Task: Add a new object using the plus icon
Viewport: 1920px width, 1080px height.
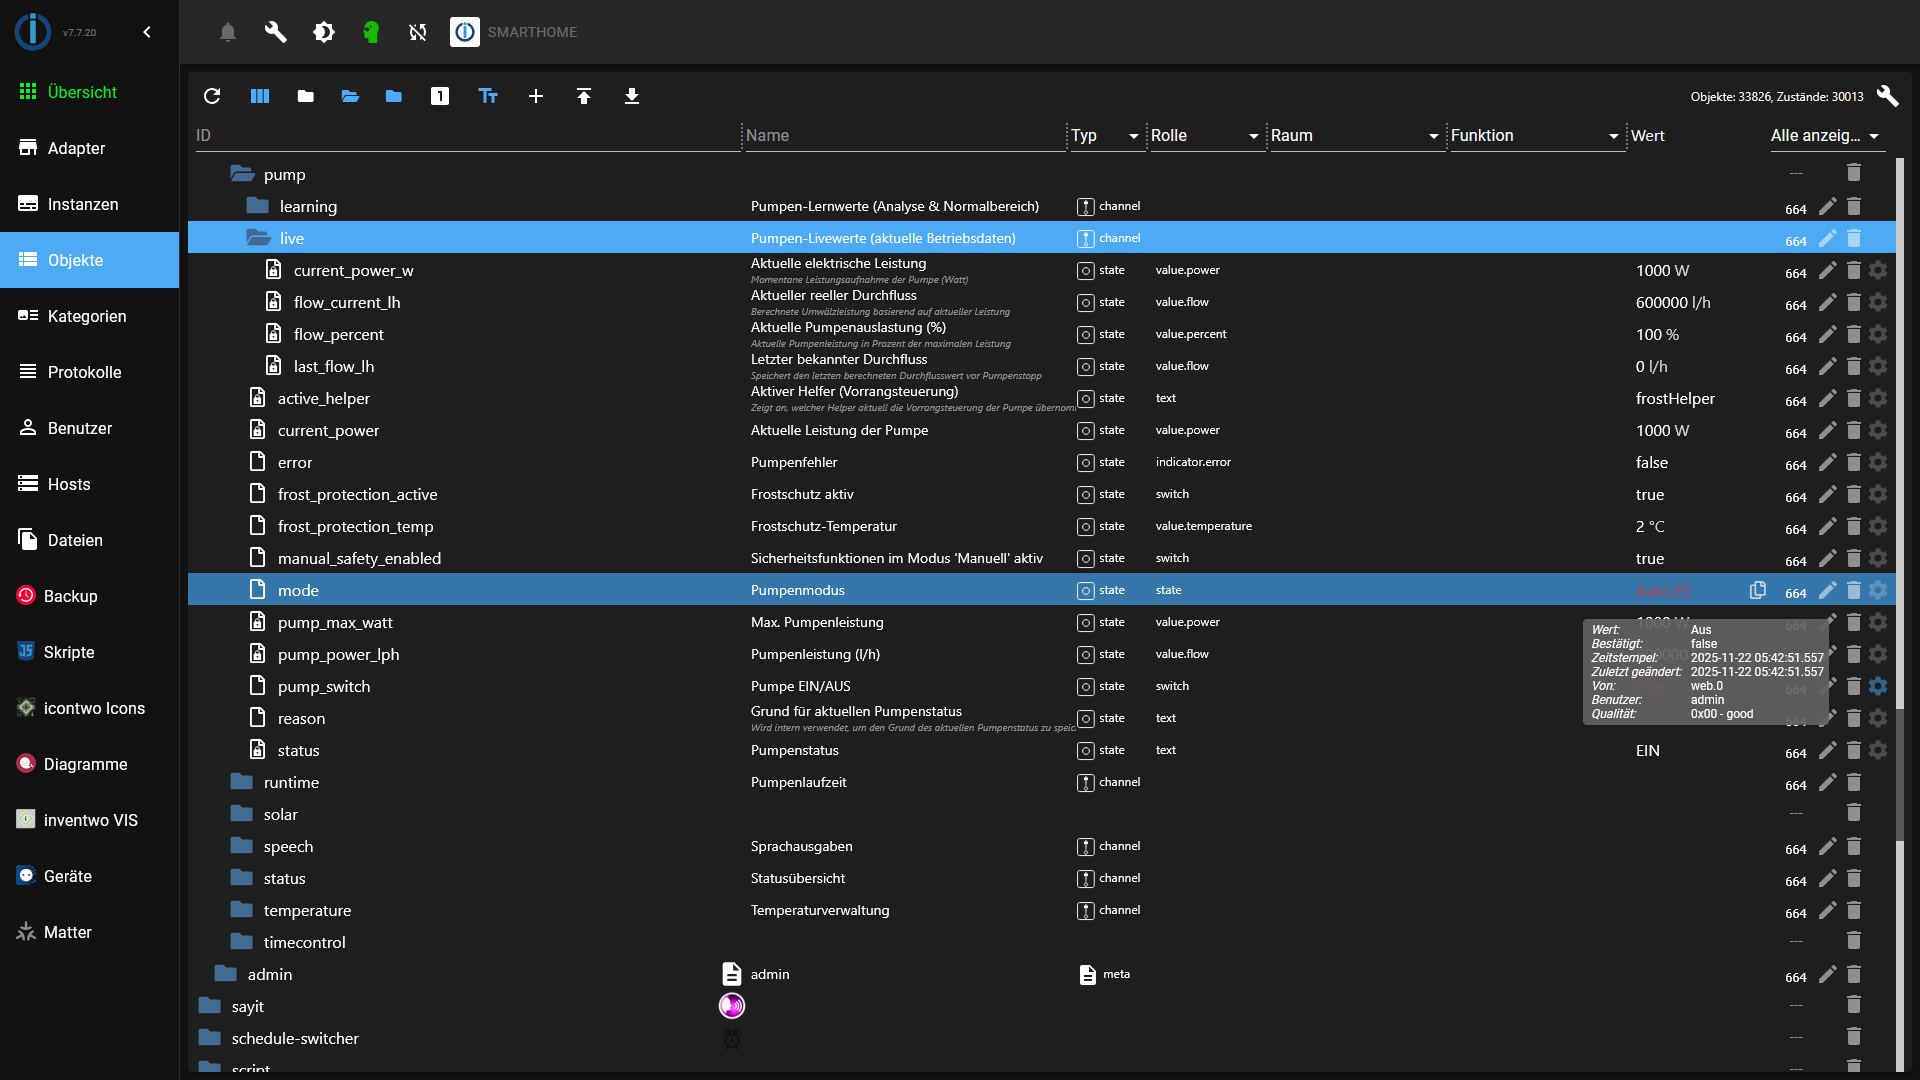Action: coord(536,96)
